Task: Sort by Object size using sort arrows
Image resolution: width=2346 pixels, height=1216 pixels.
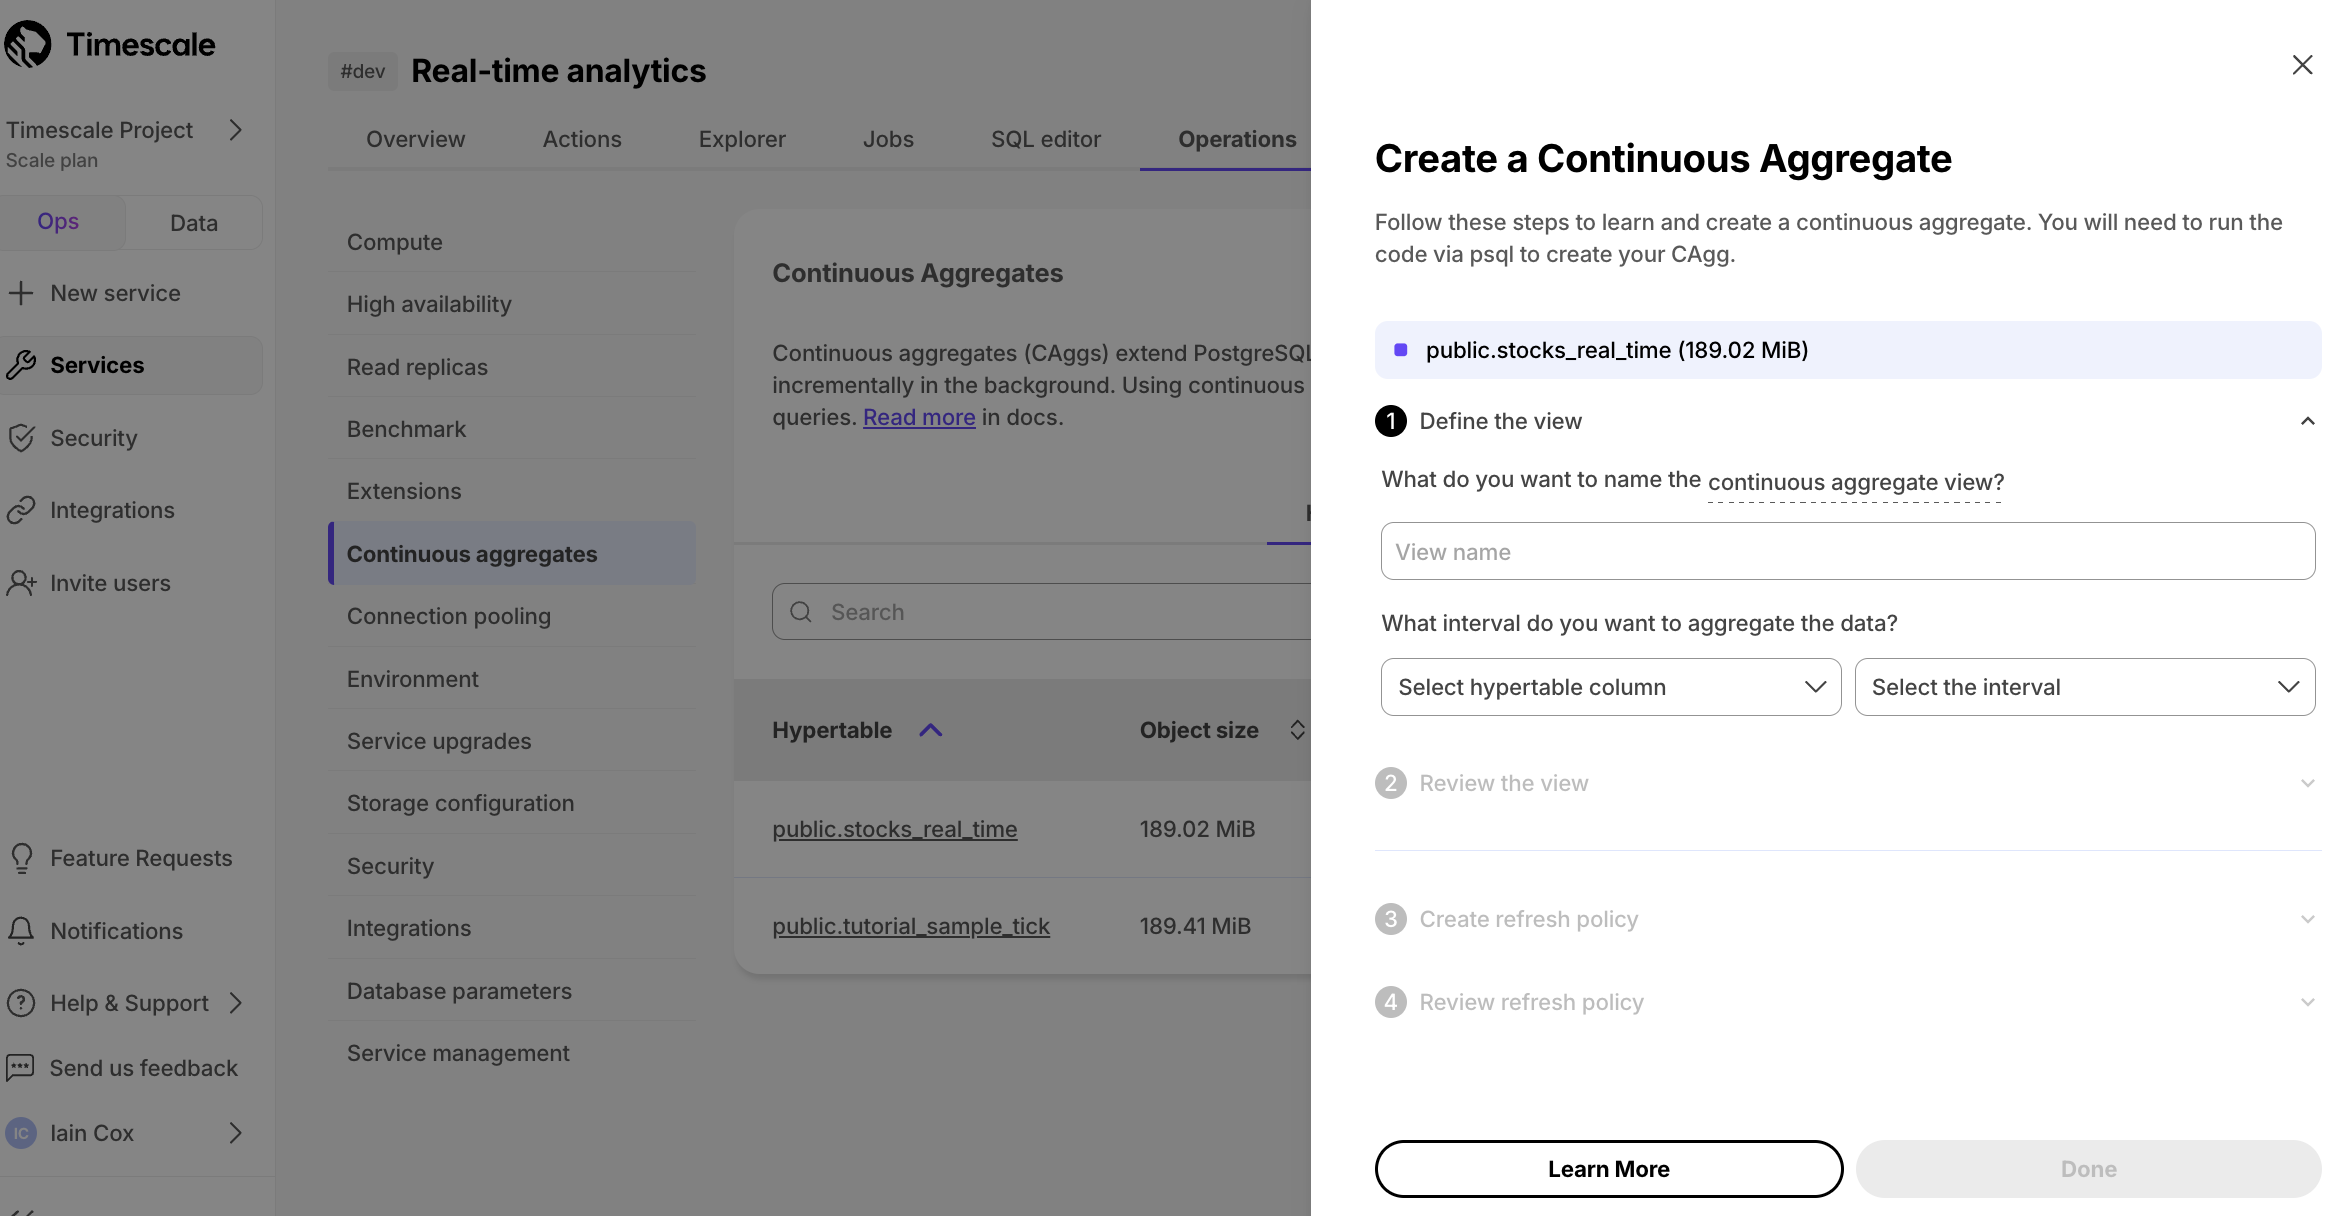Action: point(1297,730)
